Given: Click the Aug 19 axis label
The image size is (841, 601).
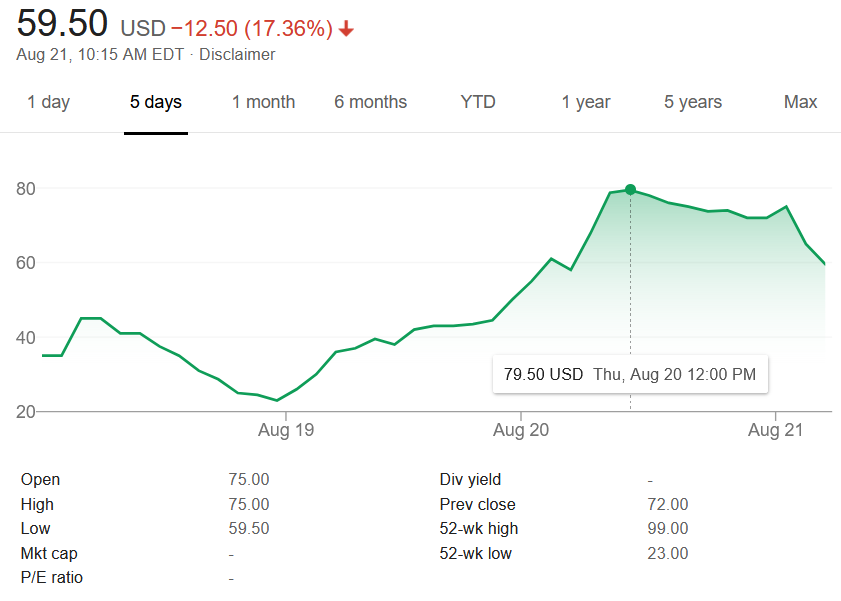Looking at the screenshot, I should point(286,432).
